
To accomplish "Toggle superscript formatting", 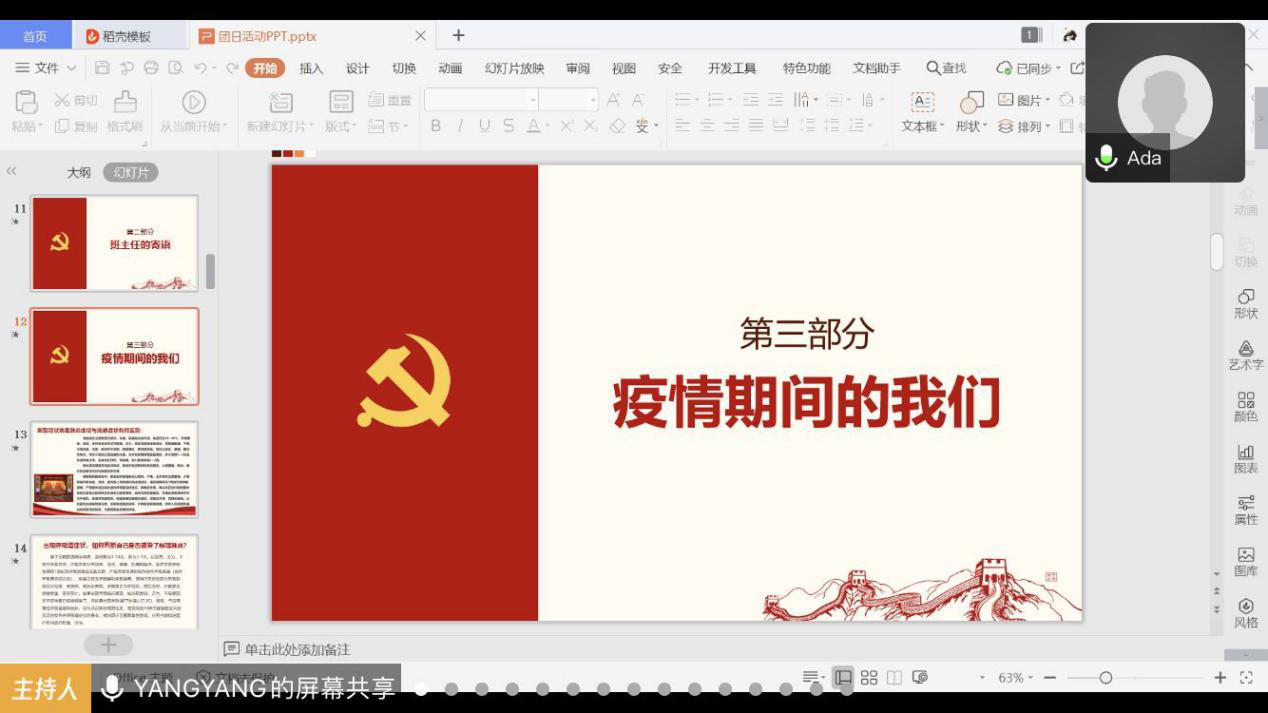I will (x=566, y=126).
